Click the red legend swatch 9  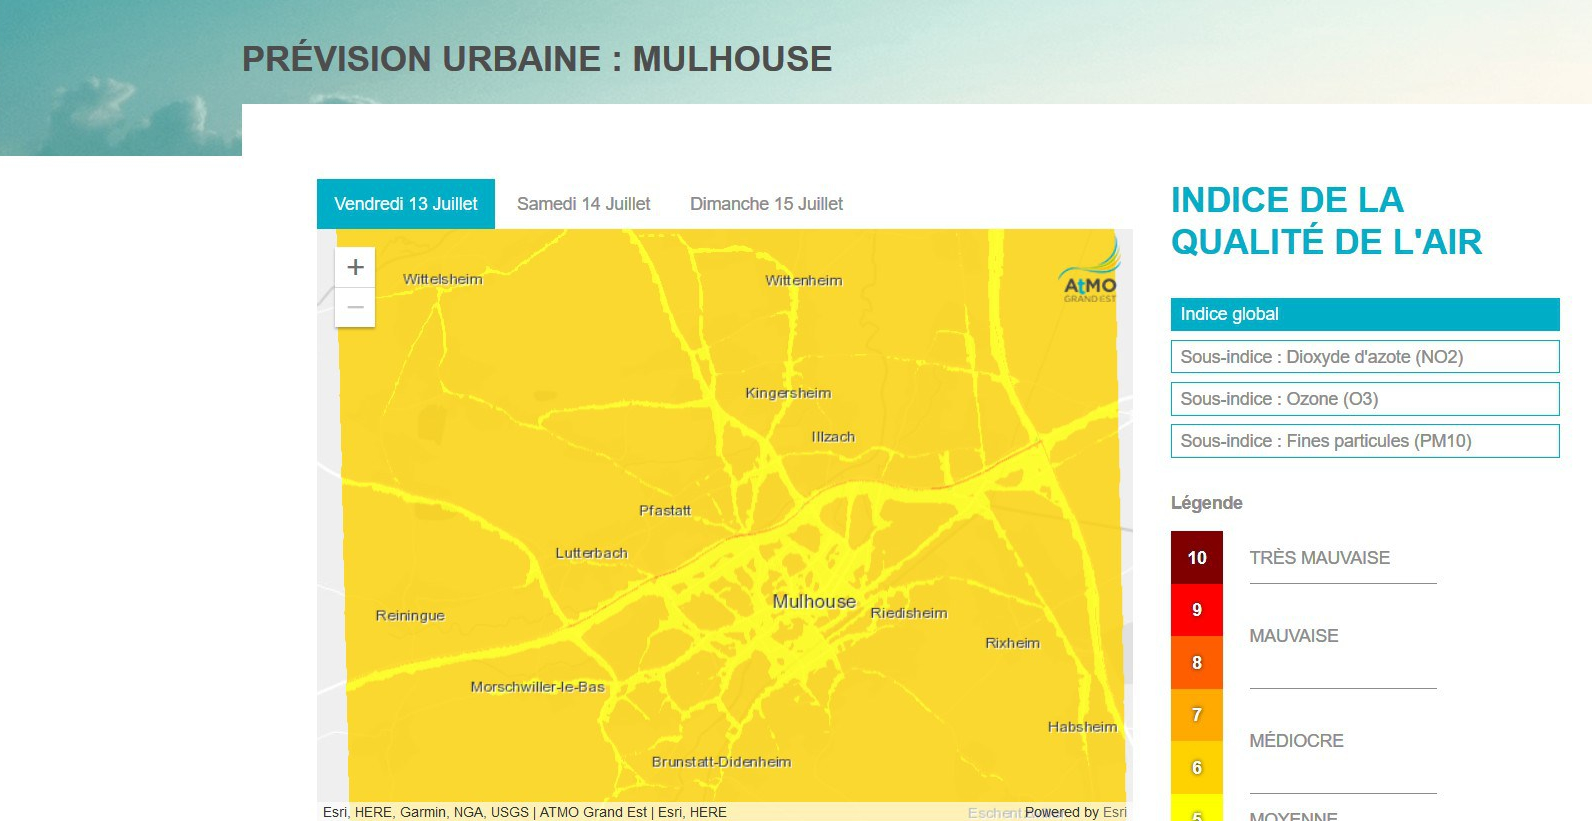[x=1196, y=610]
